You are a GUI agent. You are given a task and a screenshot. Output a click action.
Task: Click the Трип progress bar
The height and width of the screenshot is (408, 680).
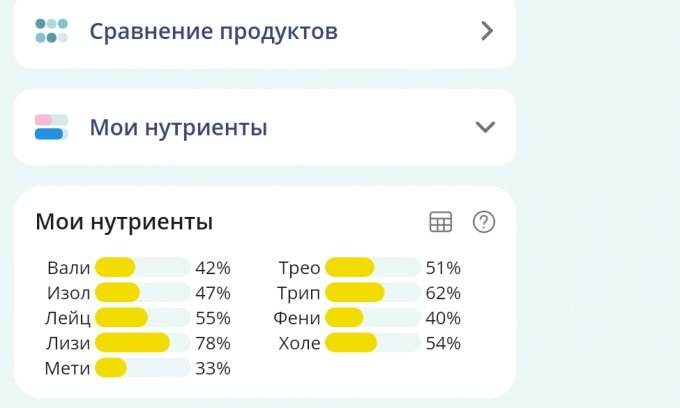[x=372, y=293]
